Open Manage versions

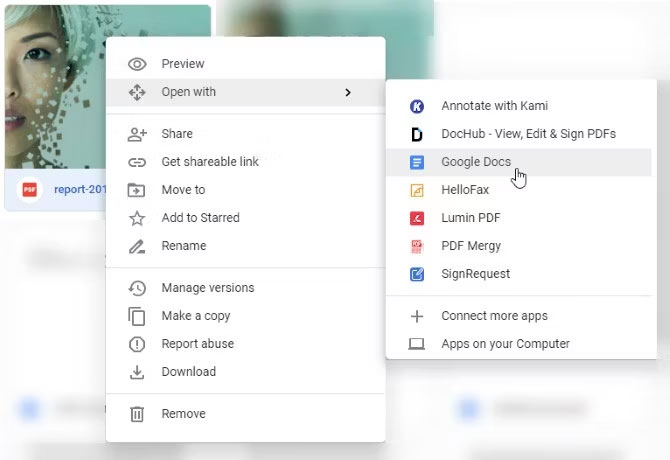246,288
